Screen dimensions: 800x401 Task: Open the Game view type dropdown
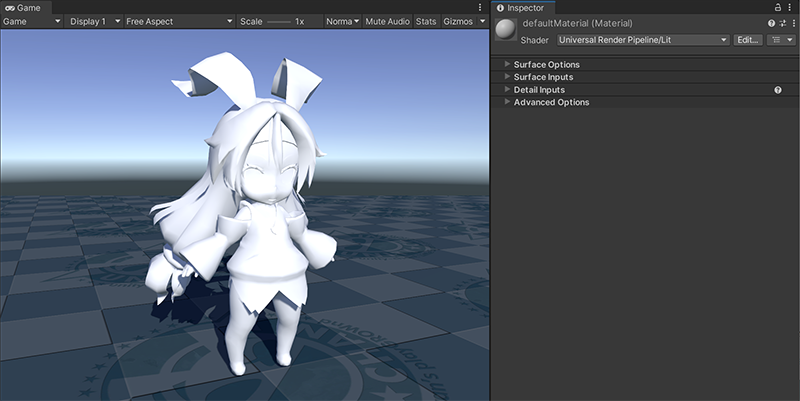pos(32,21)
